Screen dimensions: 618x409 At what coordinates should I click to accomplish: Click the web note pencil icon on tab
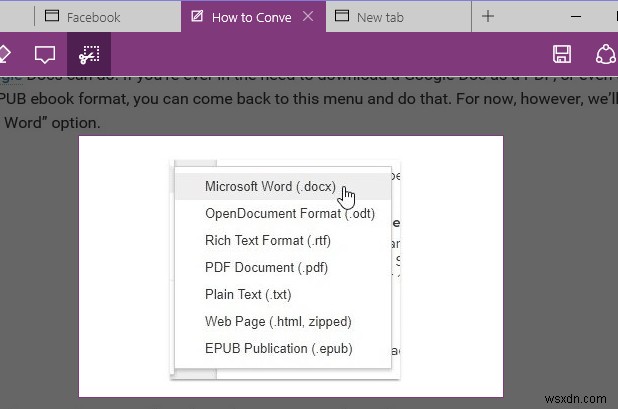click(x=197, y=16)
